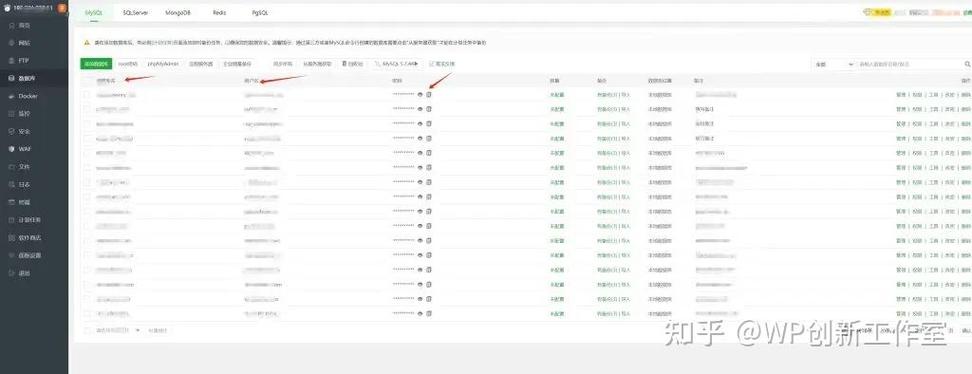Image resolution: width=972 pixels, height=374 pixels.
Task: Tick the checkbox beside the batch operation dropdown
Action: coord(87,331)
